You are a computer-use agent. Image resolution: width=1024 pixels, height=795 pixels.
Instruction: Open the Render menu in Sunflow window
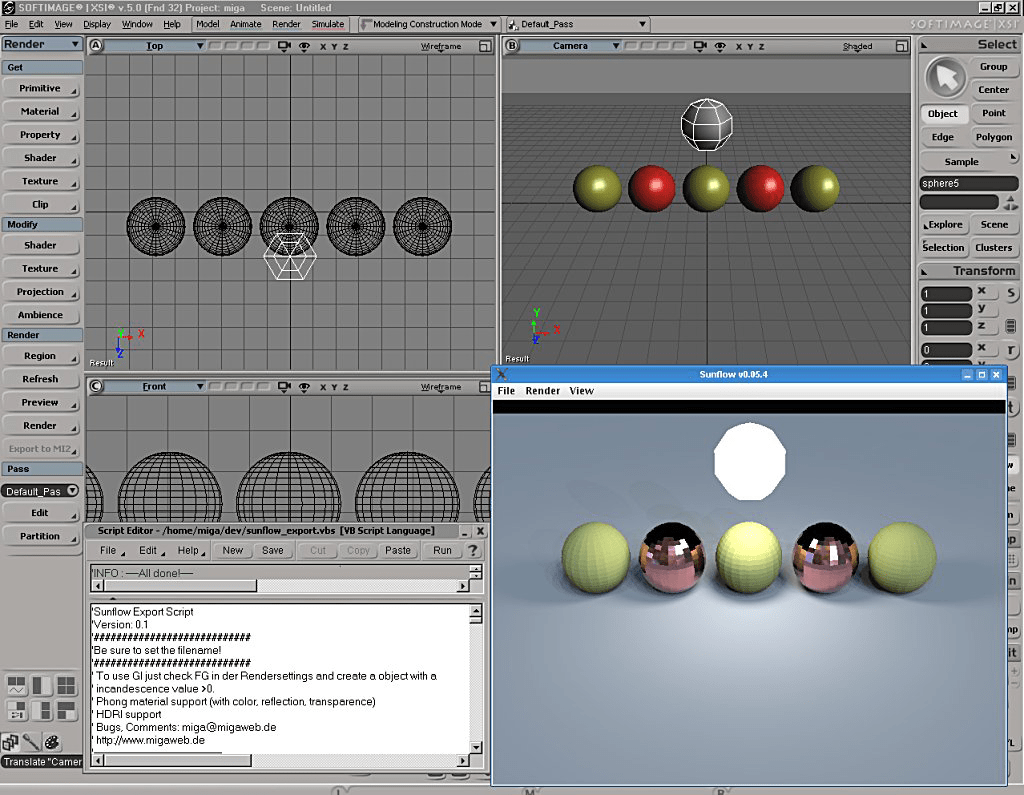pos(543,391)
